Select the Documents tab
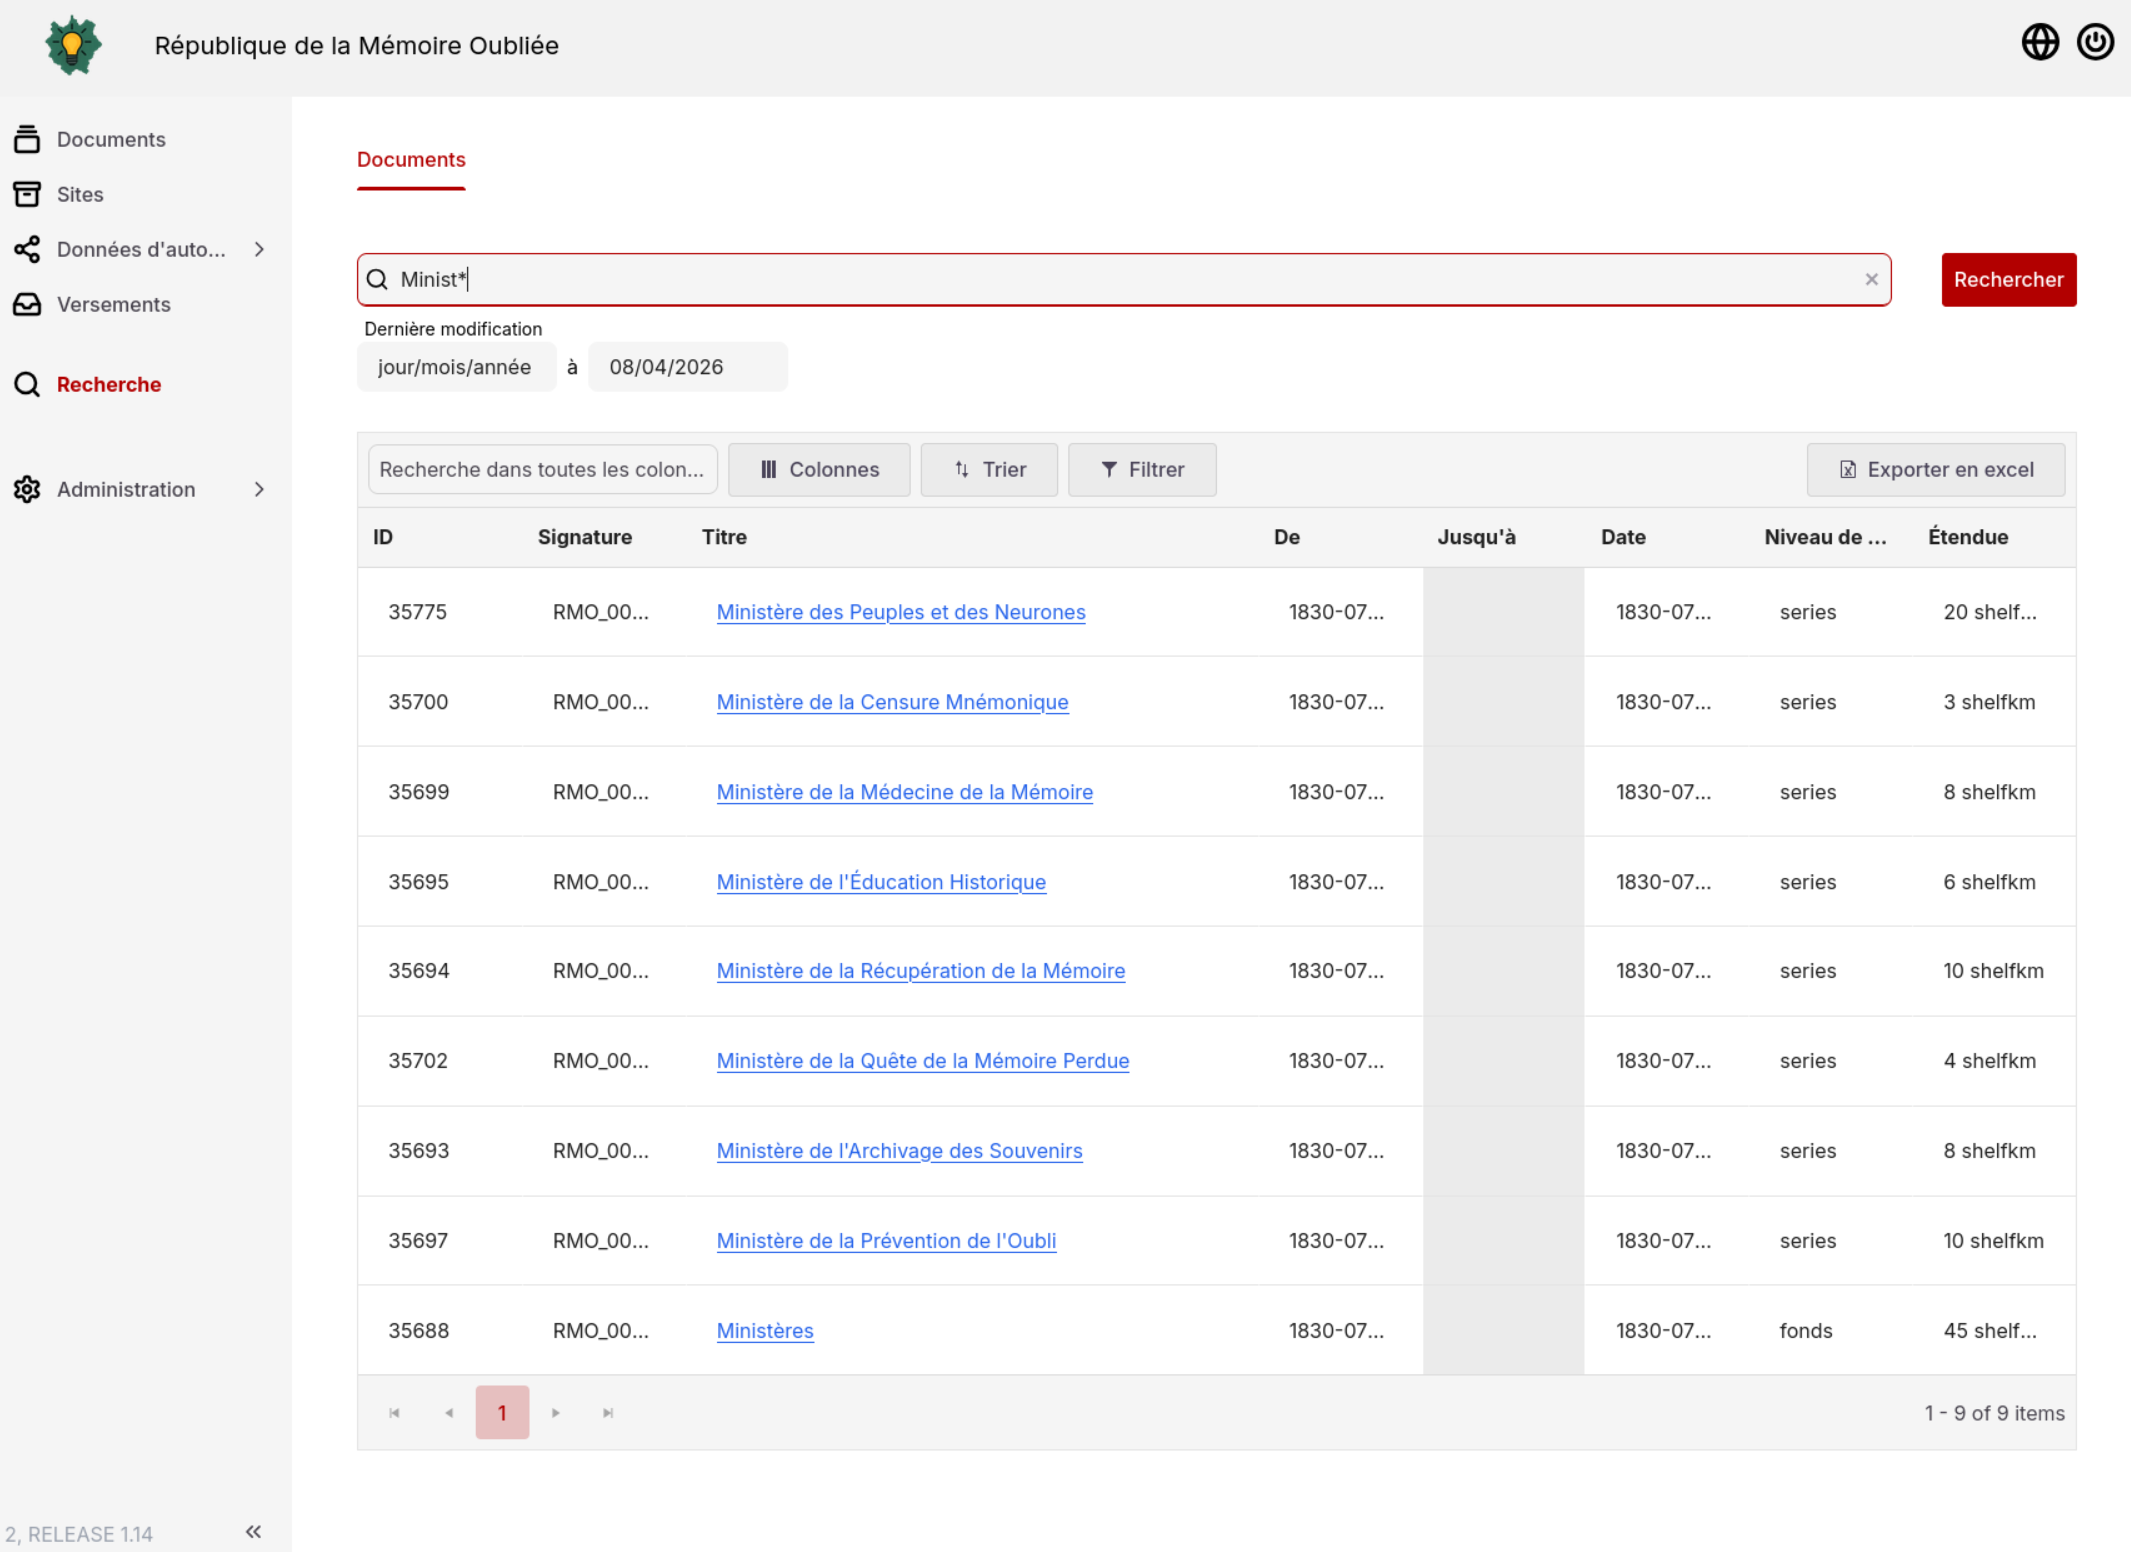The height and width of the screenshot is (1552, 2131). tap(411, 160)
